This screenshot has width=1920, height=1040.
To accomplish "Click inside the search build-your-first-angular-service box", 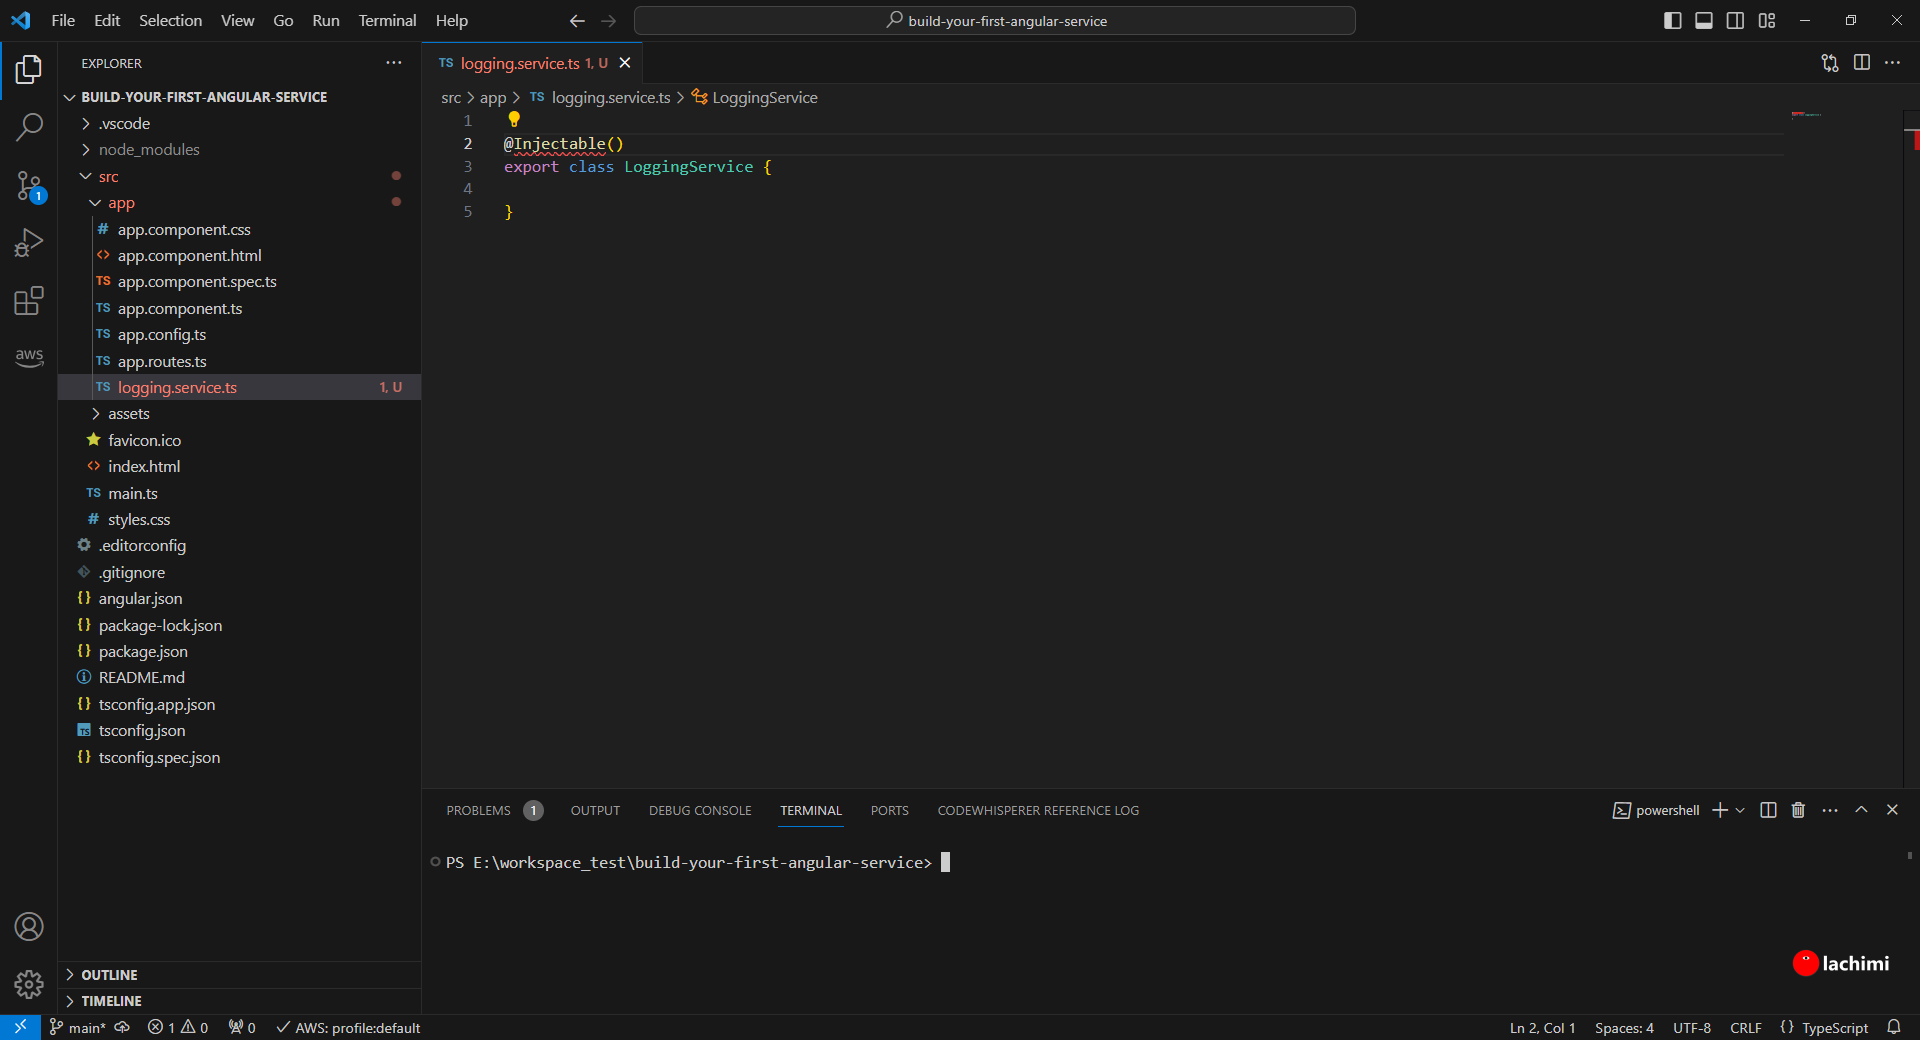I will coord(996,20).
